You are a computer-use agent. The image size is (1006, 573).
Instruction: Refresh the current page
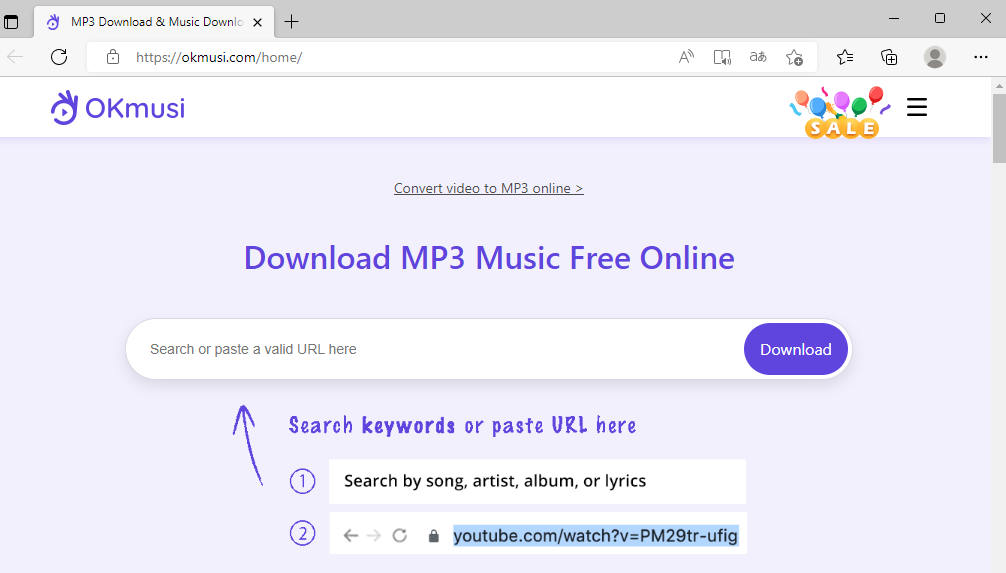coord(59,57)
